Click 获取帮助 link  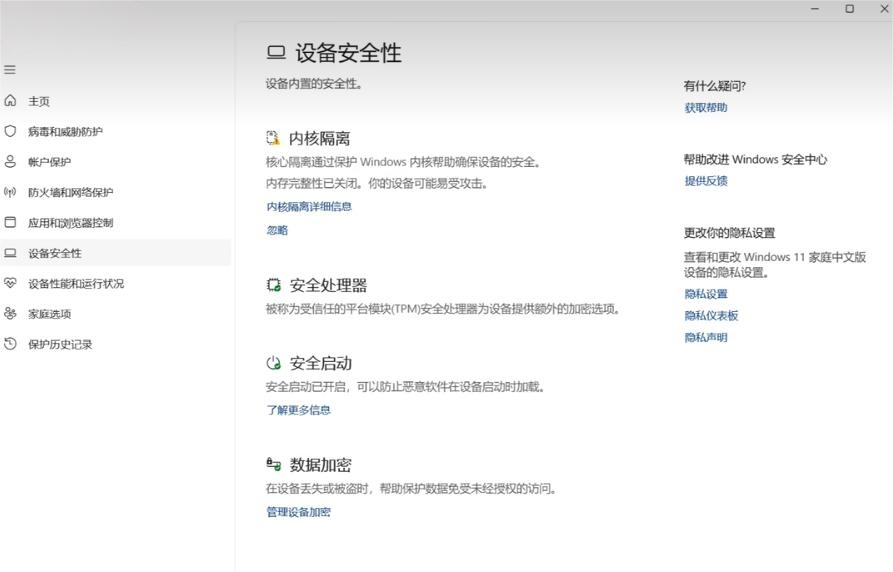tap(706, 108)
